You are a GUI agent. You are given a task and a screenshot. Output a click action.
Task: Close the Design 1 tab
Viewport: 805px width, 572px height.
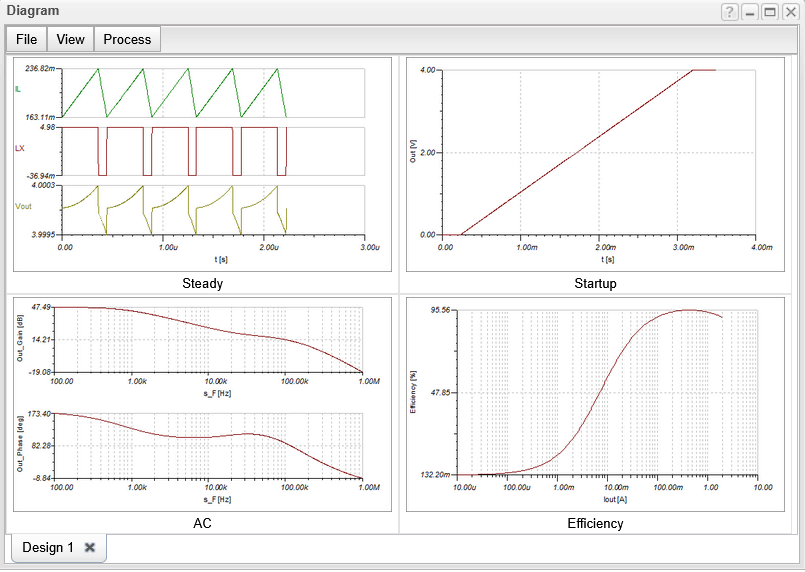tap(90, 548)
